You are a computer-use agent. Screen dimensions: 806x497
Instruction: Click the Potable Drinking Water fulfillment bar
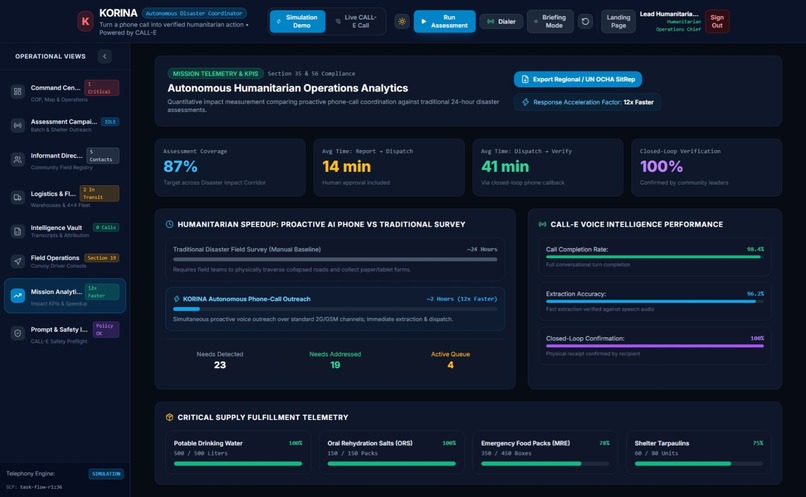pos(238,464)
